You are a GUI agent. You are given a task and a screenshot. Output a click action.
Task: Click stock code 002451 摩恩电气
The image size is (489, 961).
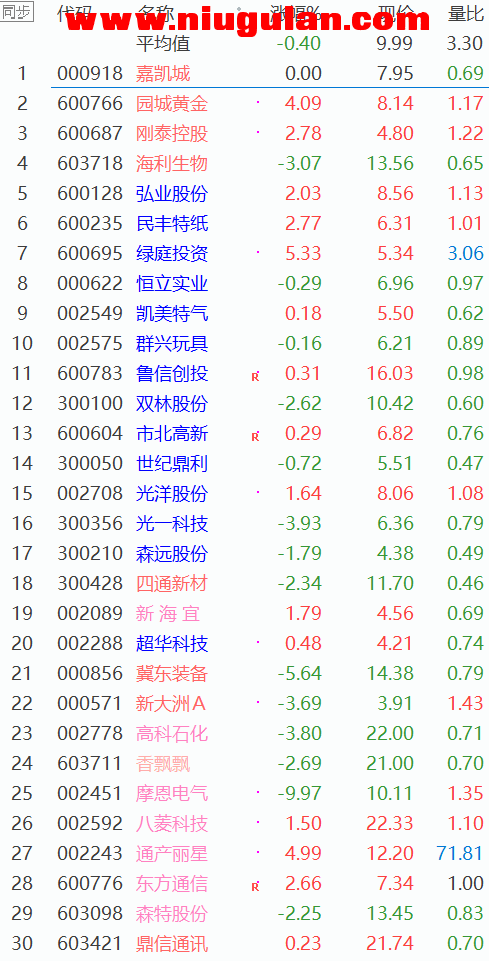pyautogui.click(x=90, y=794)
